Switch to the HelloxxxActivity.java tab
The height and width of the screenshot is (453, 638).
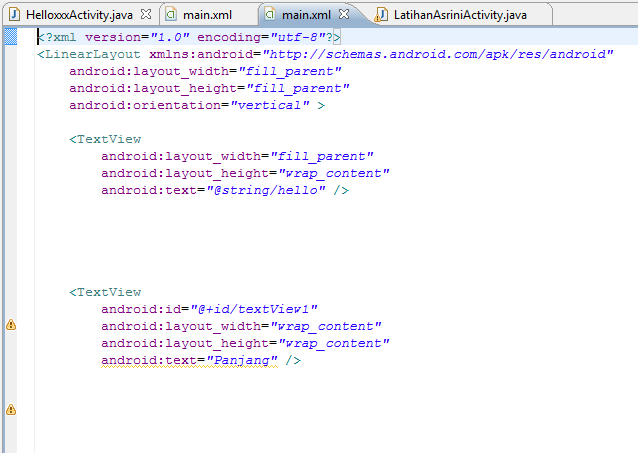(x=79, y=15)
